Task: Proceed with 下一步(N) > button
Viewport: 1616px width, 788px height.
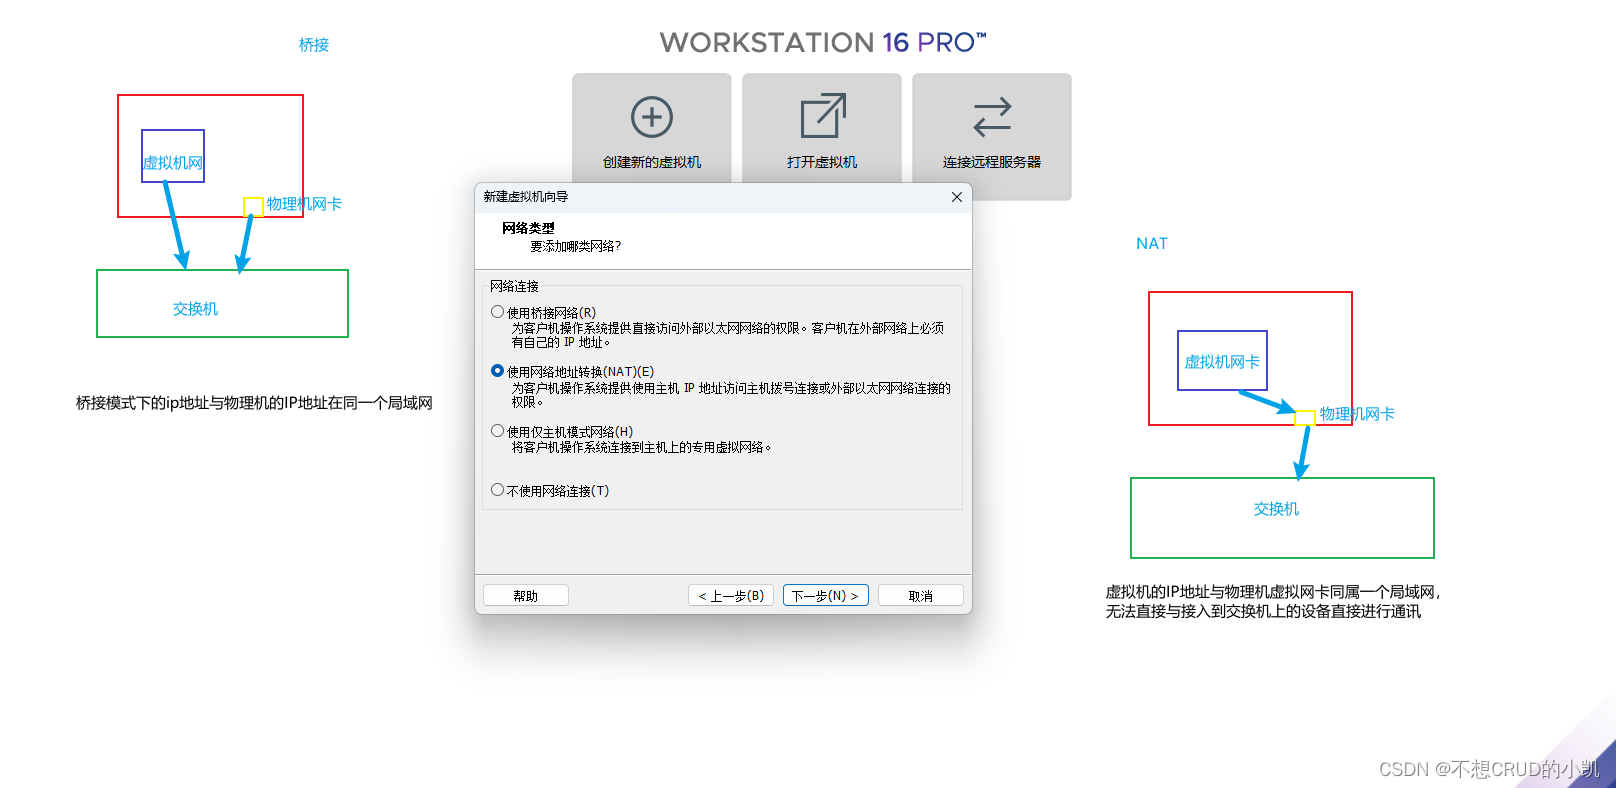Action: 826,595
